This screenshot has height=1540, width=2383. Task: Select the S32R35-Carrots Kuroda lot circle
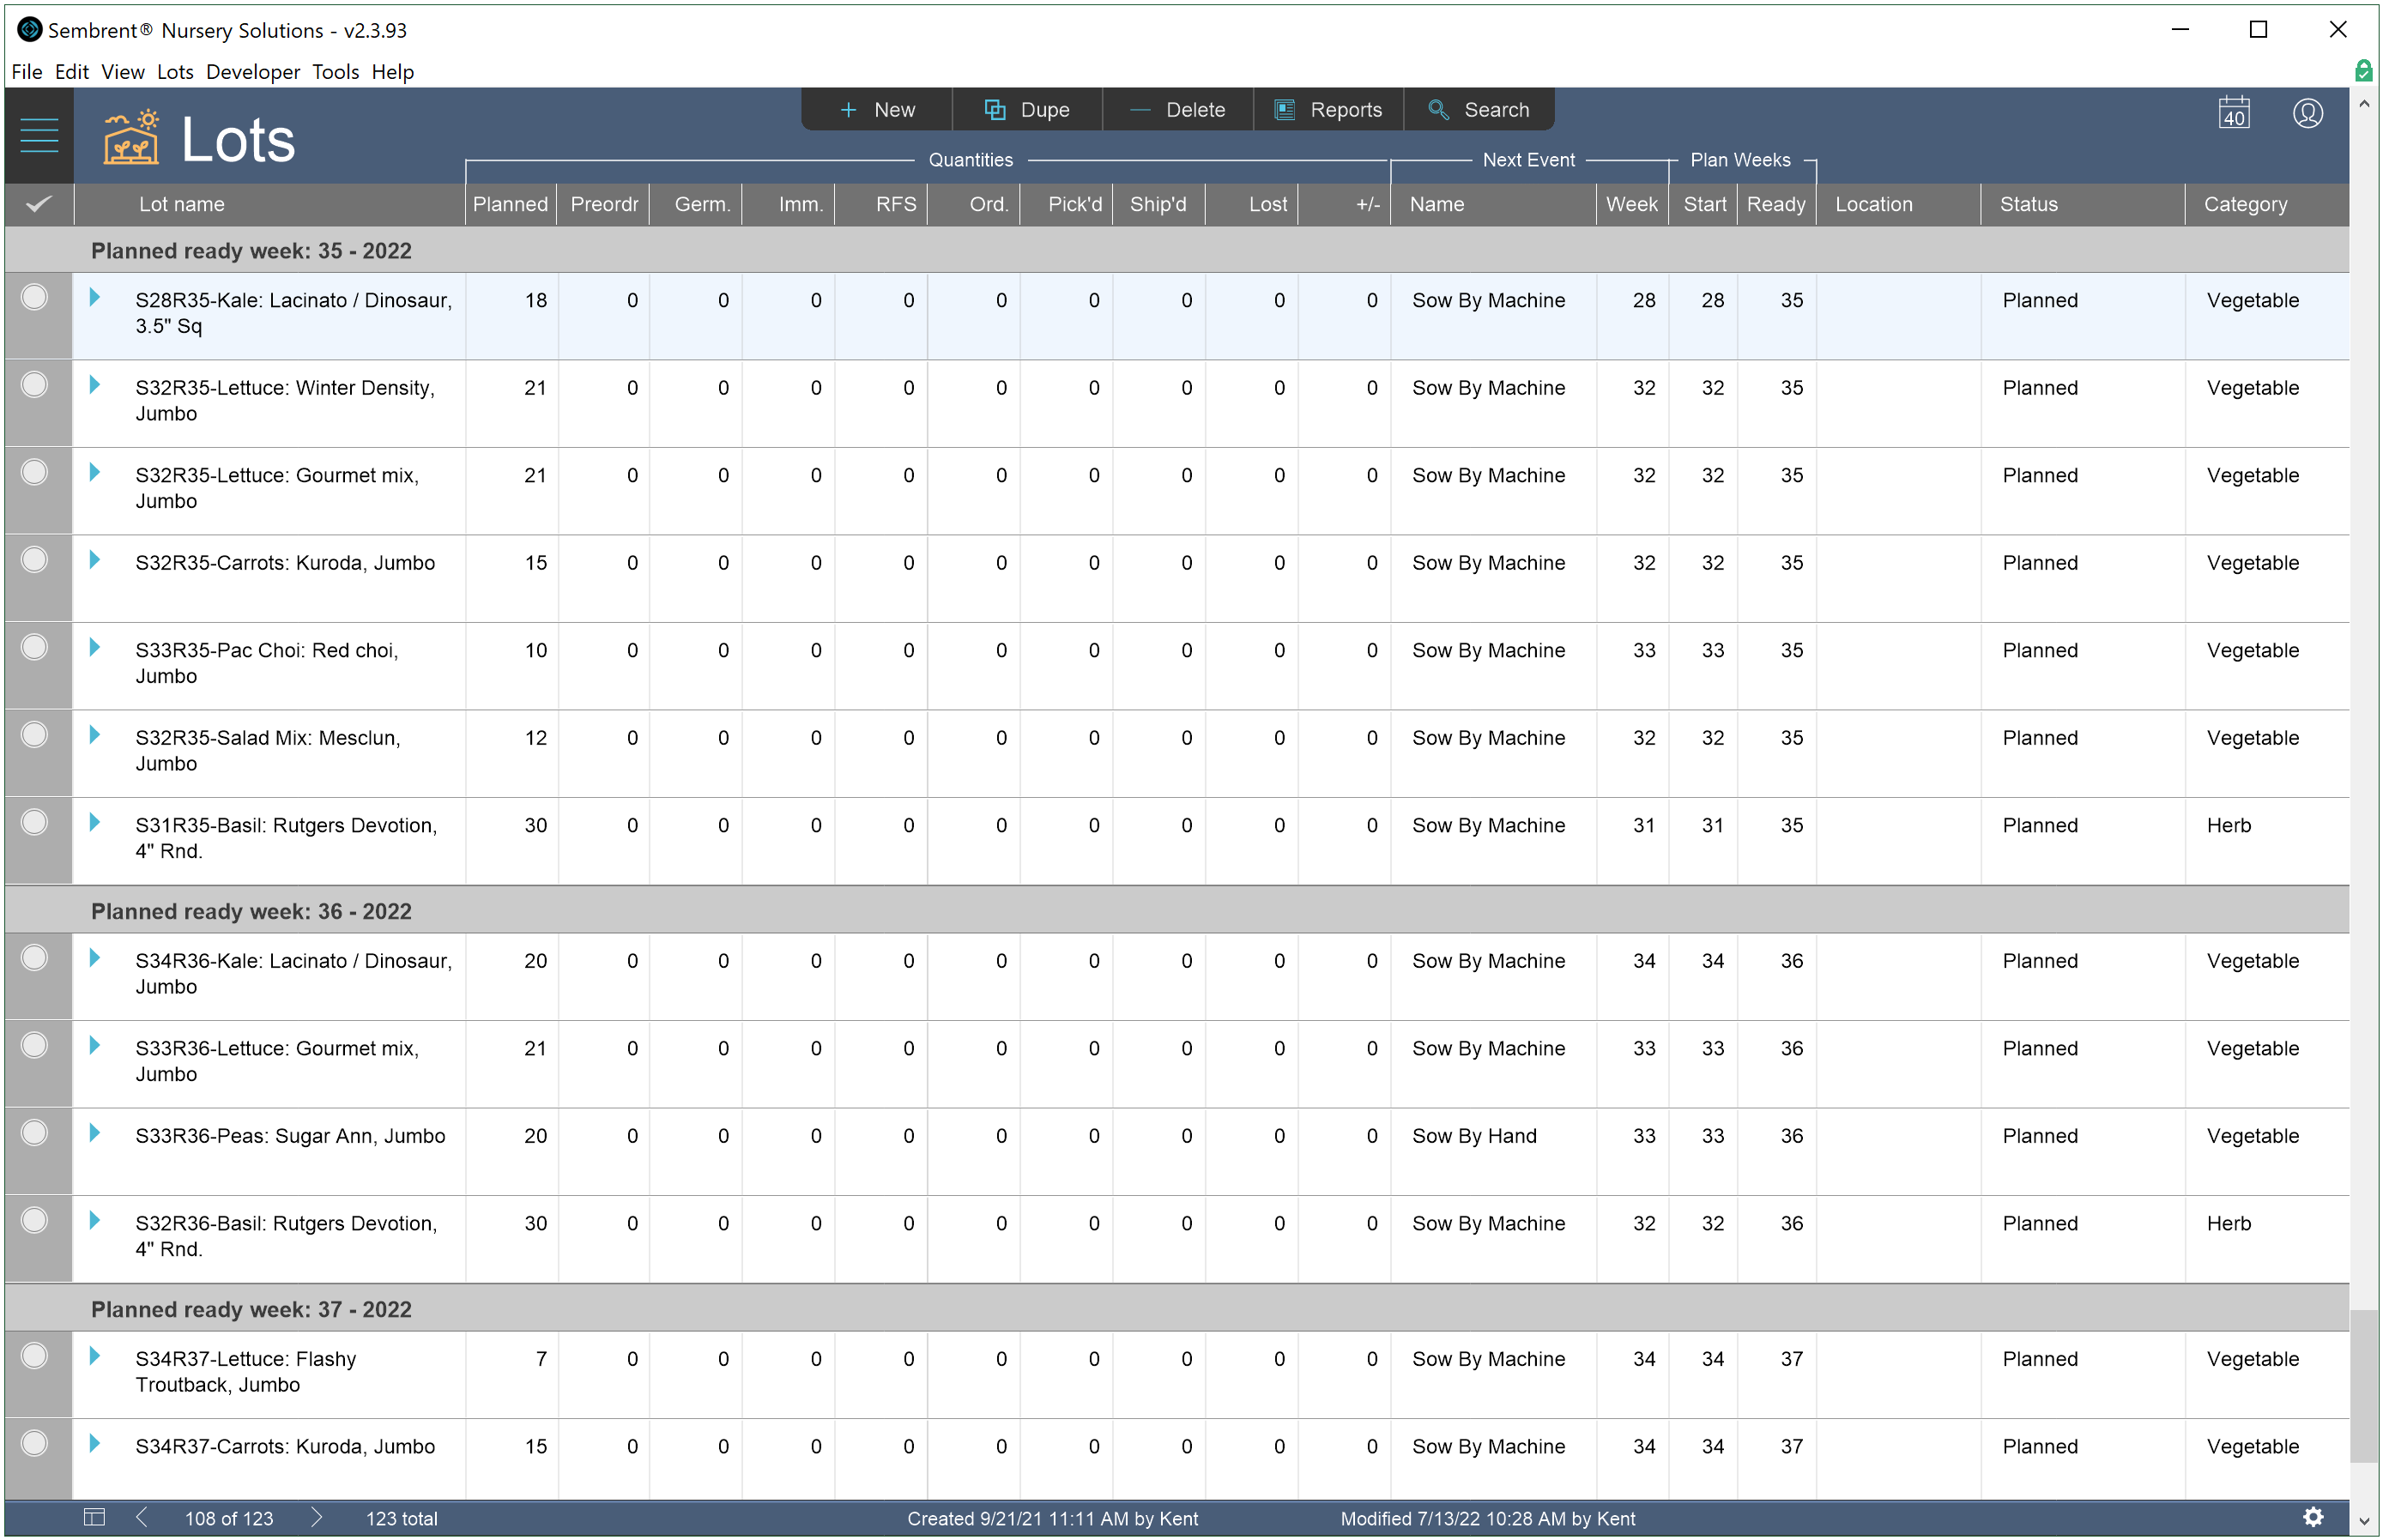[35, 560]
